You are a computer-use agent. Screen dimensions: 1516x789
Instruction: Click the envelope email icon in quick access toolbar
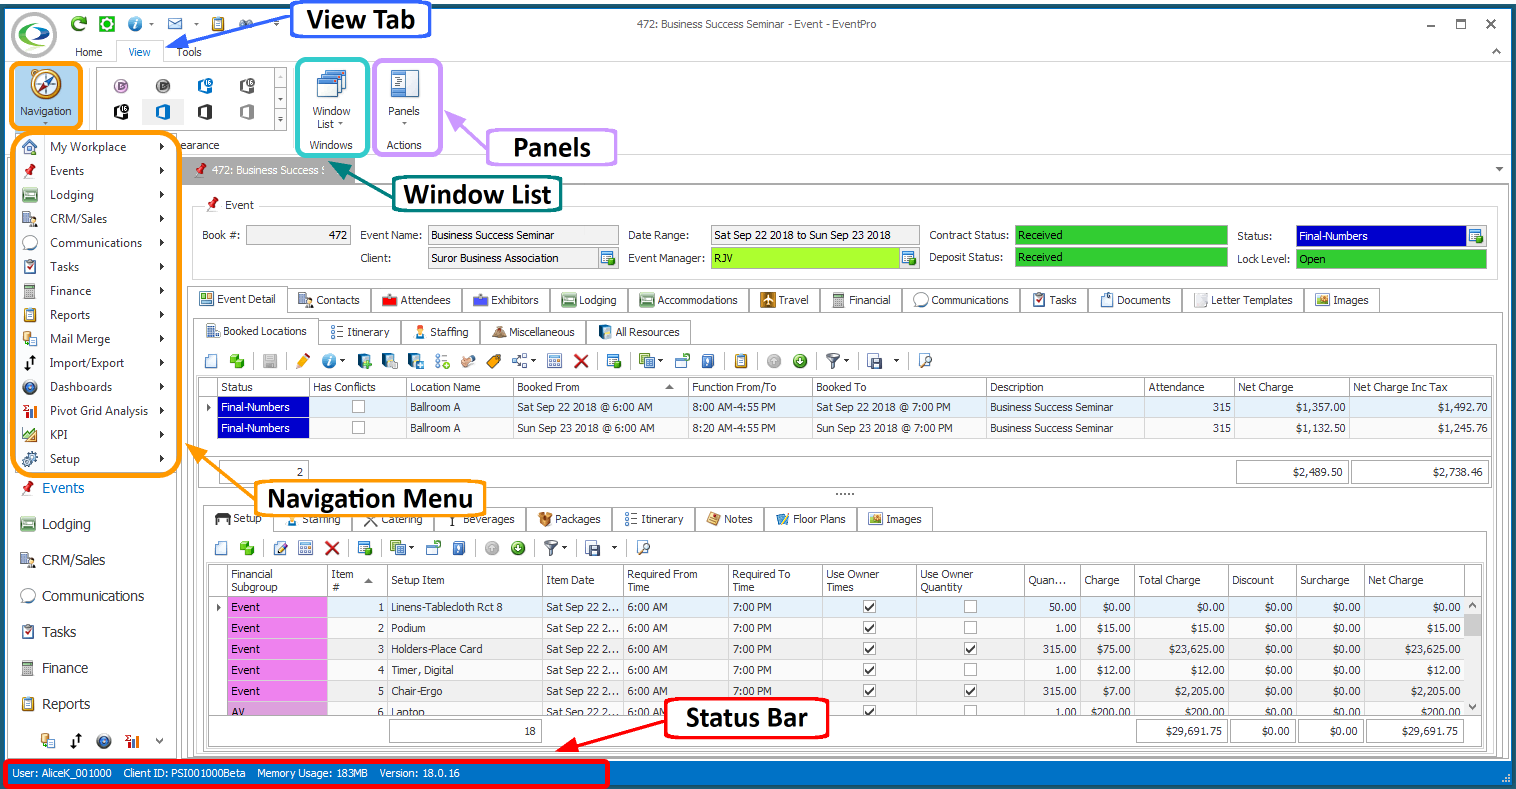175,23
